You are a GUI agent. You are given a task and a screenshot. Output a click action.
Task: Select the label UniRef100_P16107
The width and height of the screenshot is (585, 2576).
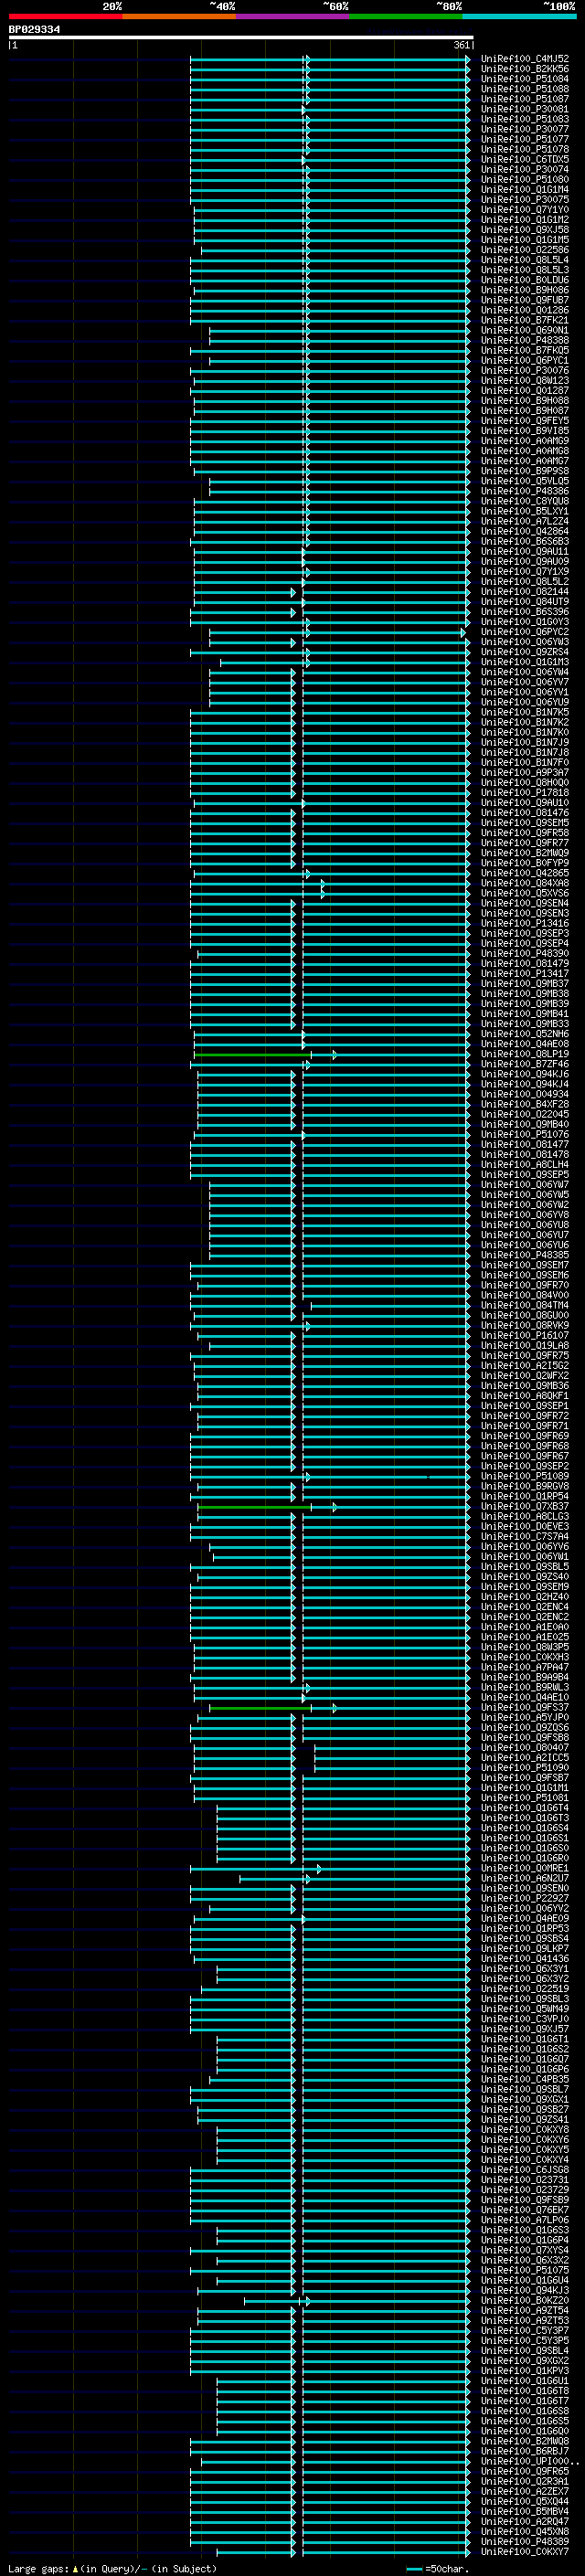525,1336
